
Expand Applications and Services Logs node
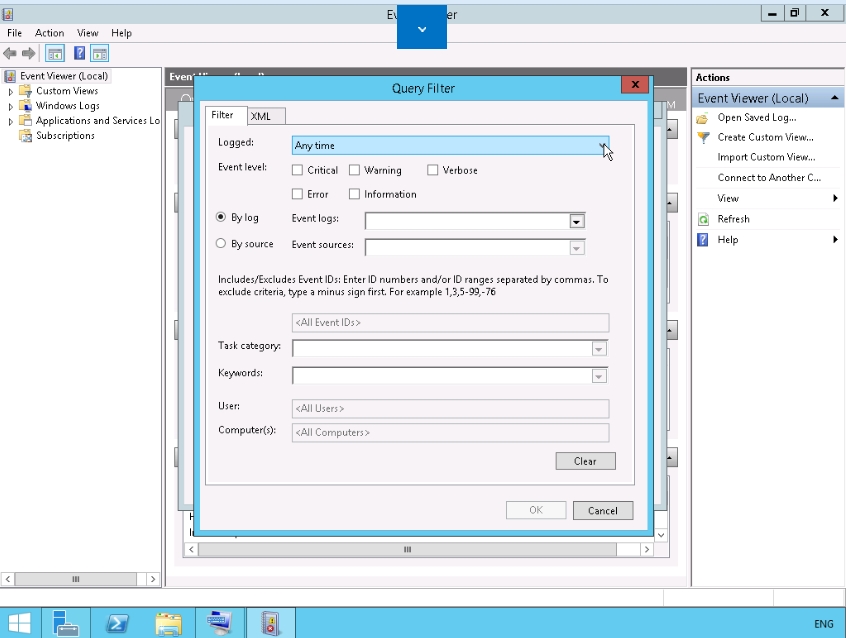[x=11, y=121]
